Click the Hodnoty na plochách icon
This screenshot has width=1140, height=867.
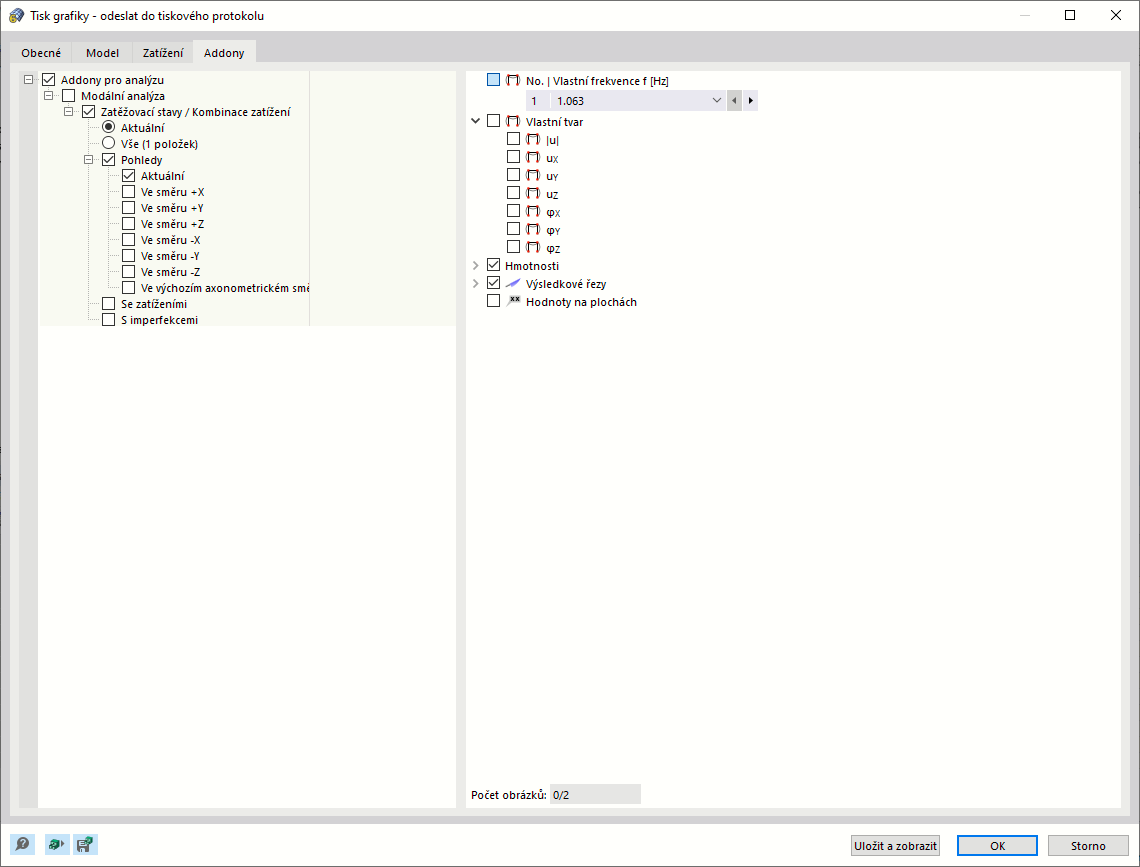[x=513, y=301]
